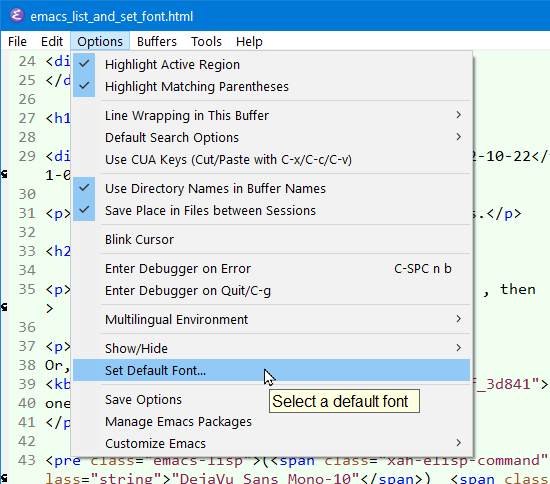550x484 pixels.
Task: Click line number 24 in the gutter
Action: point(27,61)
